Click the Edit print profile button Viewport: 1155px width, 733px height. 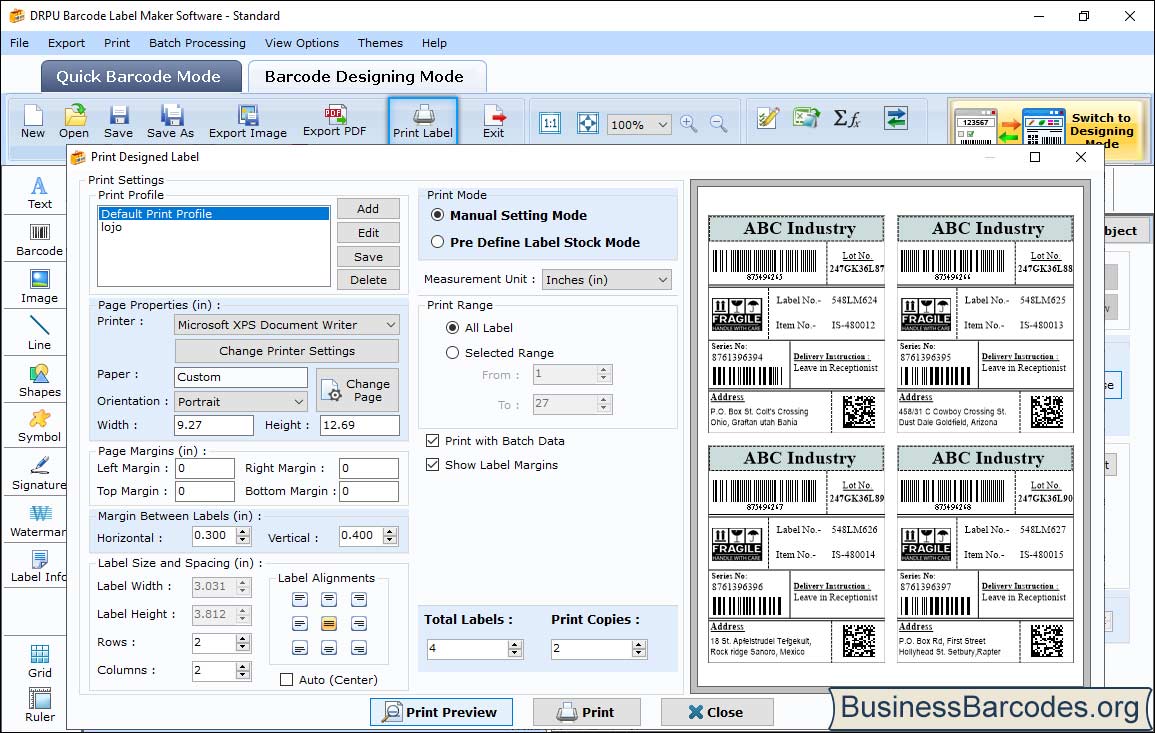[x=368, y=233]
